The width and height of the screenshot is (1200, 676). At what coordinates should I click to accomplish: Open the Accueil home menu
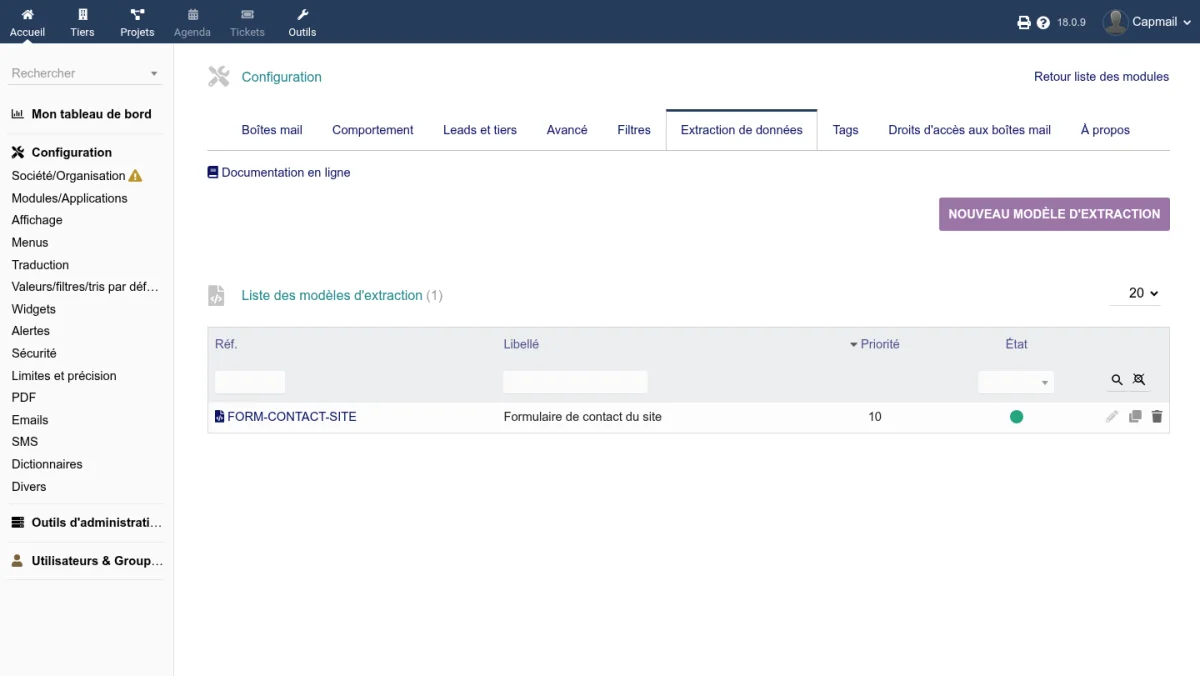(27, 22)
